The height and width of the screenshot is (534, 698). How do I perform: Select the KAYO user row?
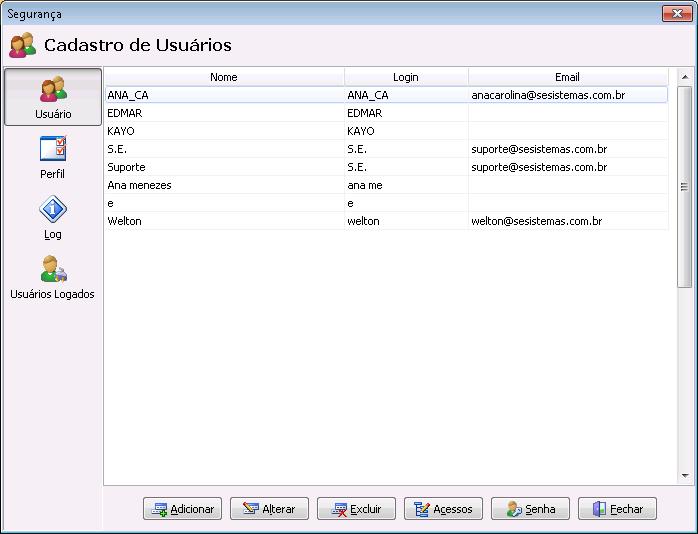[225, 131]
